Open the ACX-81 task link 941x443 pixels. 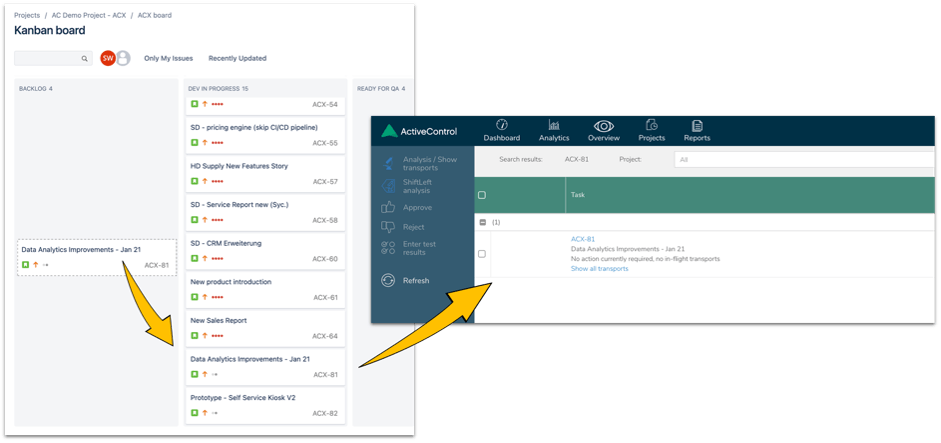tap(583, 239)
